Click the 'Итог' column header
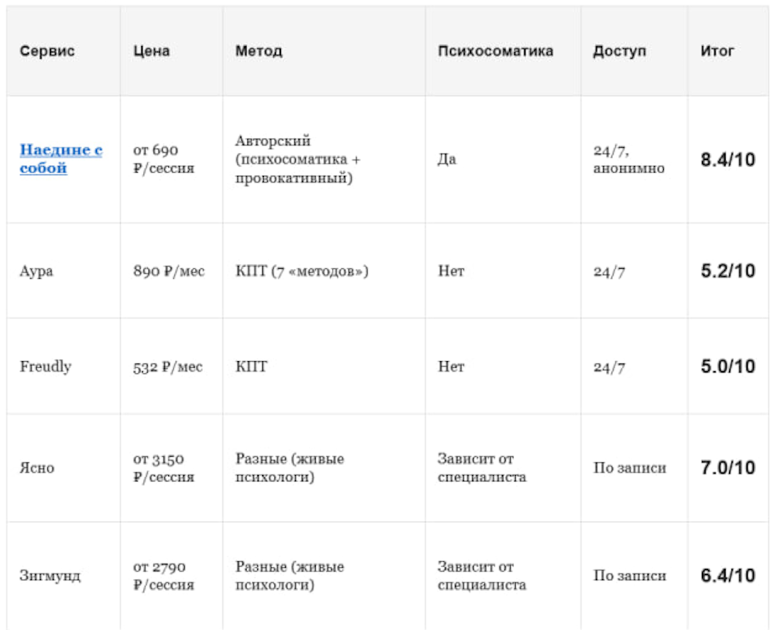 point(717,51)
